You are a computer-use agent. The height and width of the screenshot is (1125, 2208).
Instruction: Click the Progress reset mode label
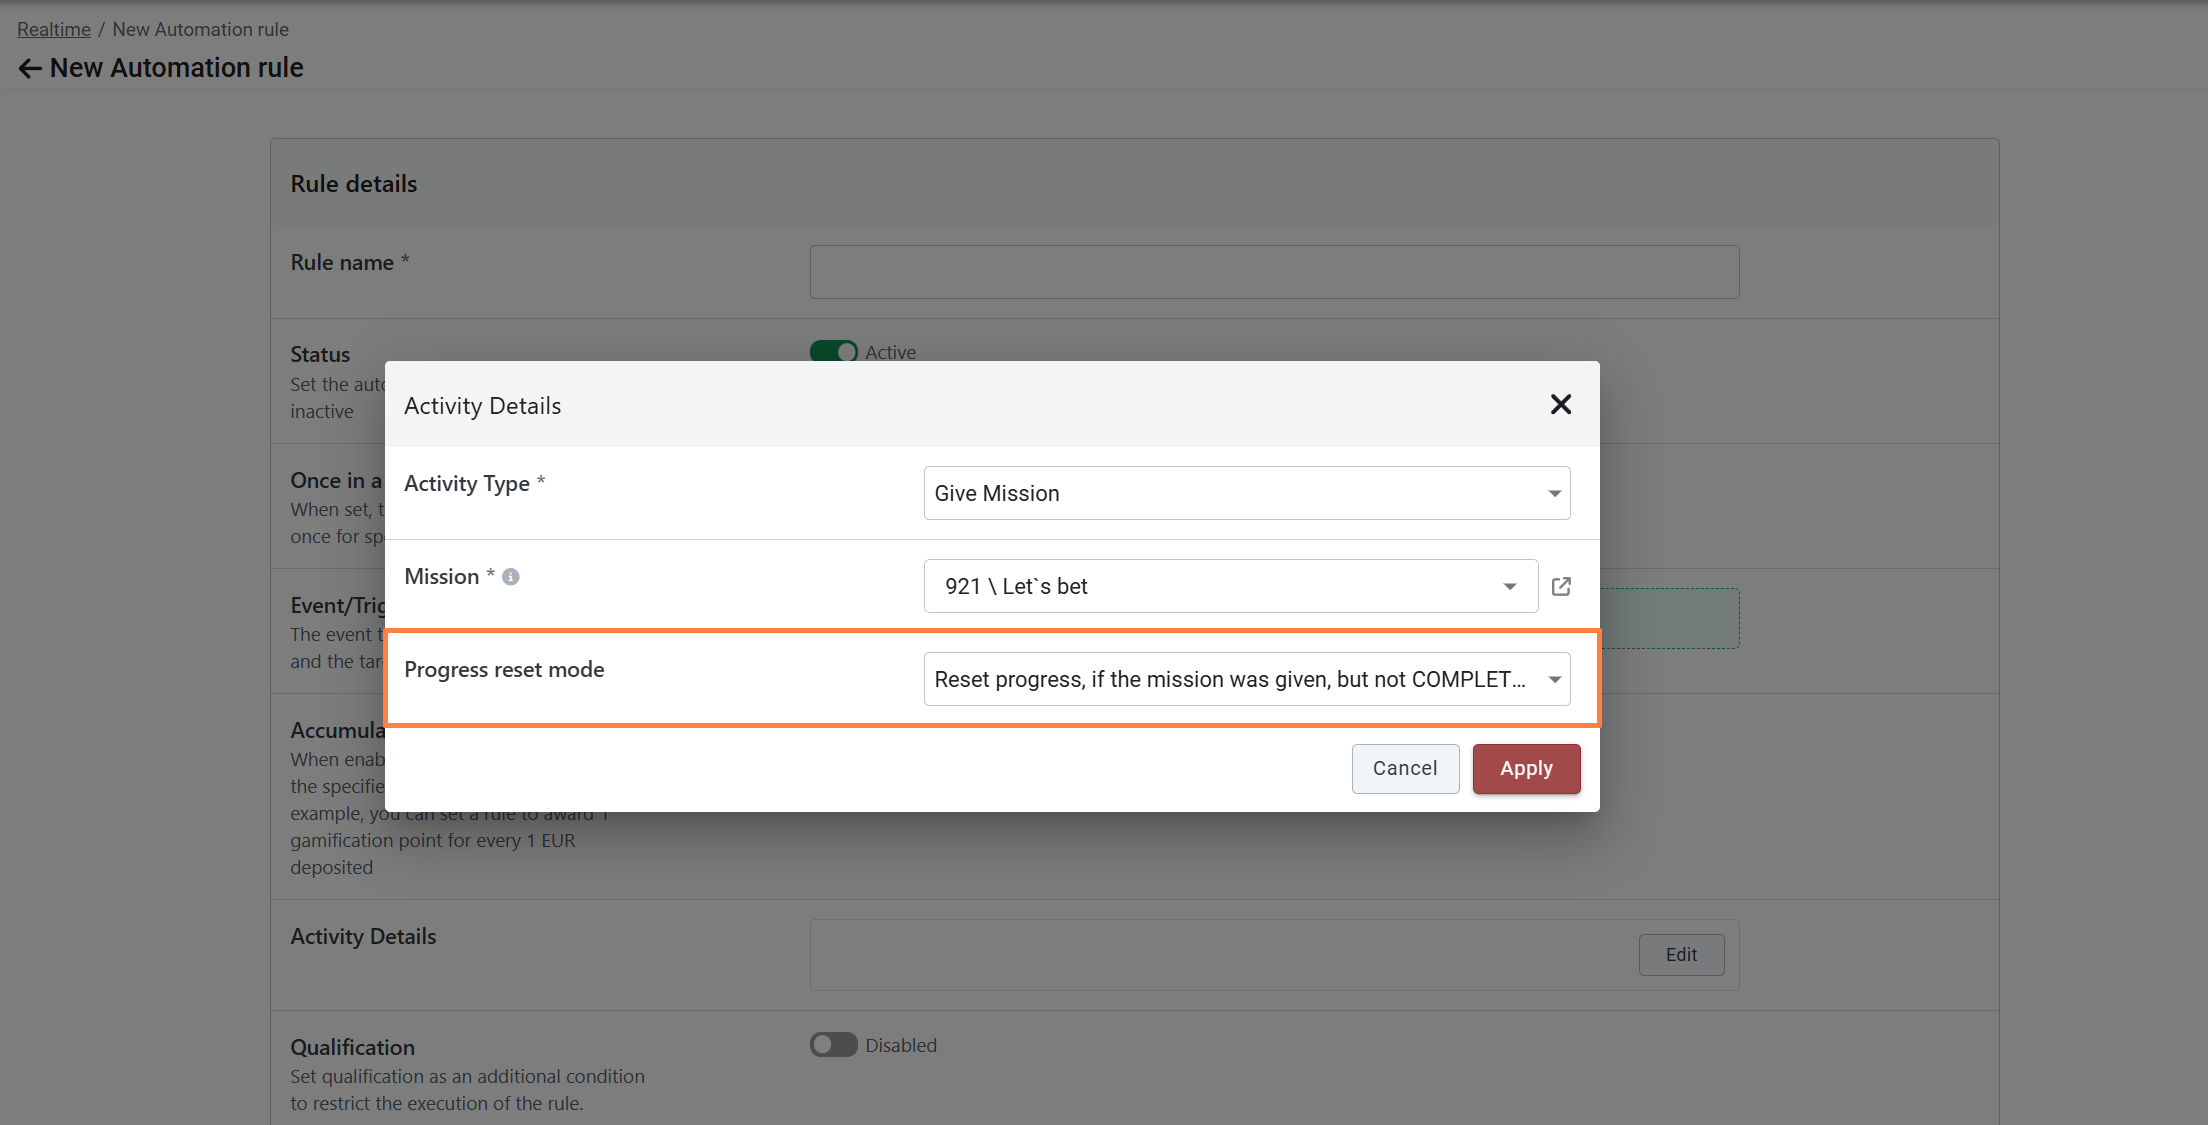click(x=504, y=669)
